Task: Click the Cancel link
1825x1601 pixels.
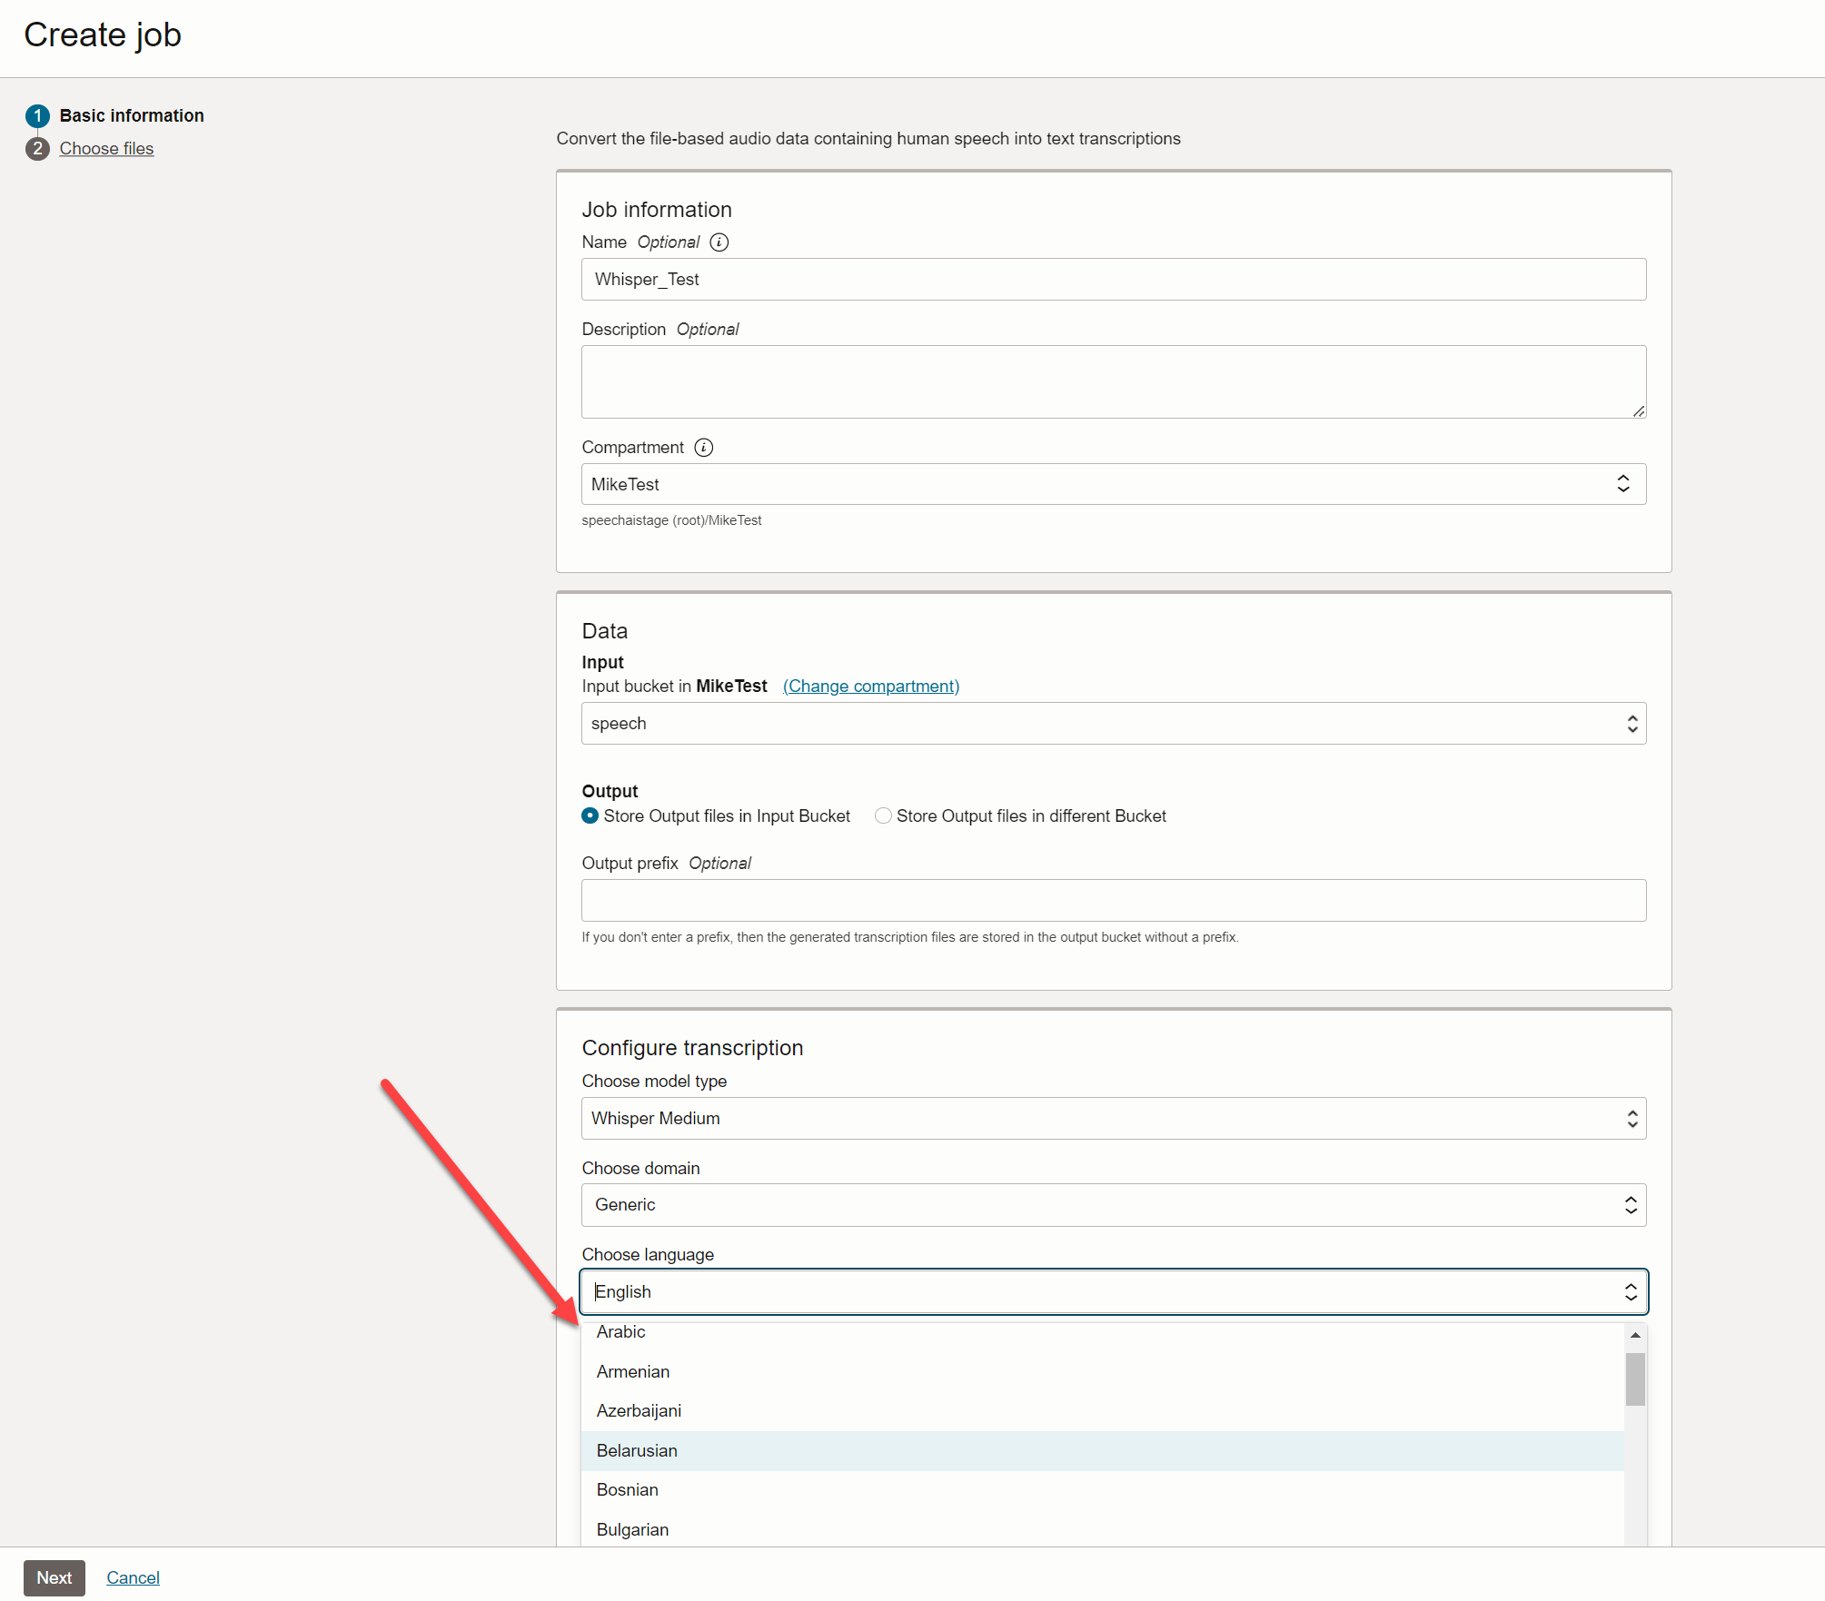Action: point(133,1577)
